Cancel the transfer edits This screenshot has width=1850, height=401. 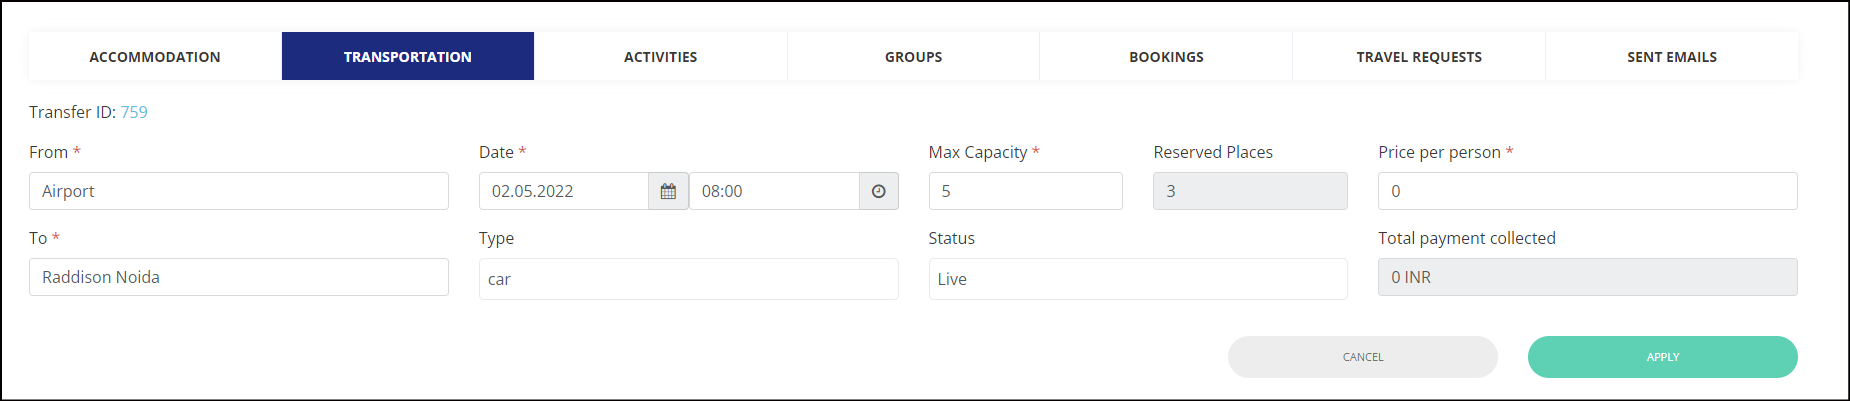(1363, 357)
